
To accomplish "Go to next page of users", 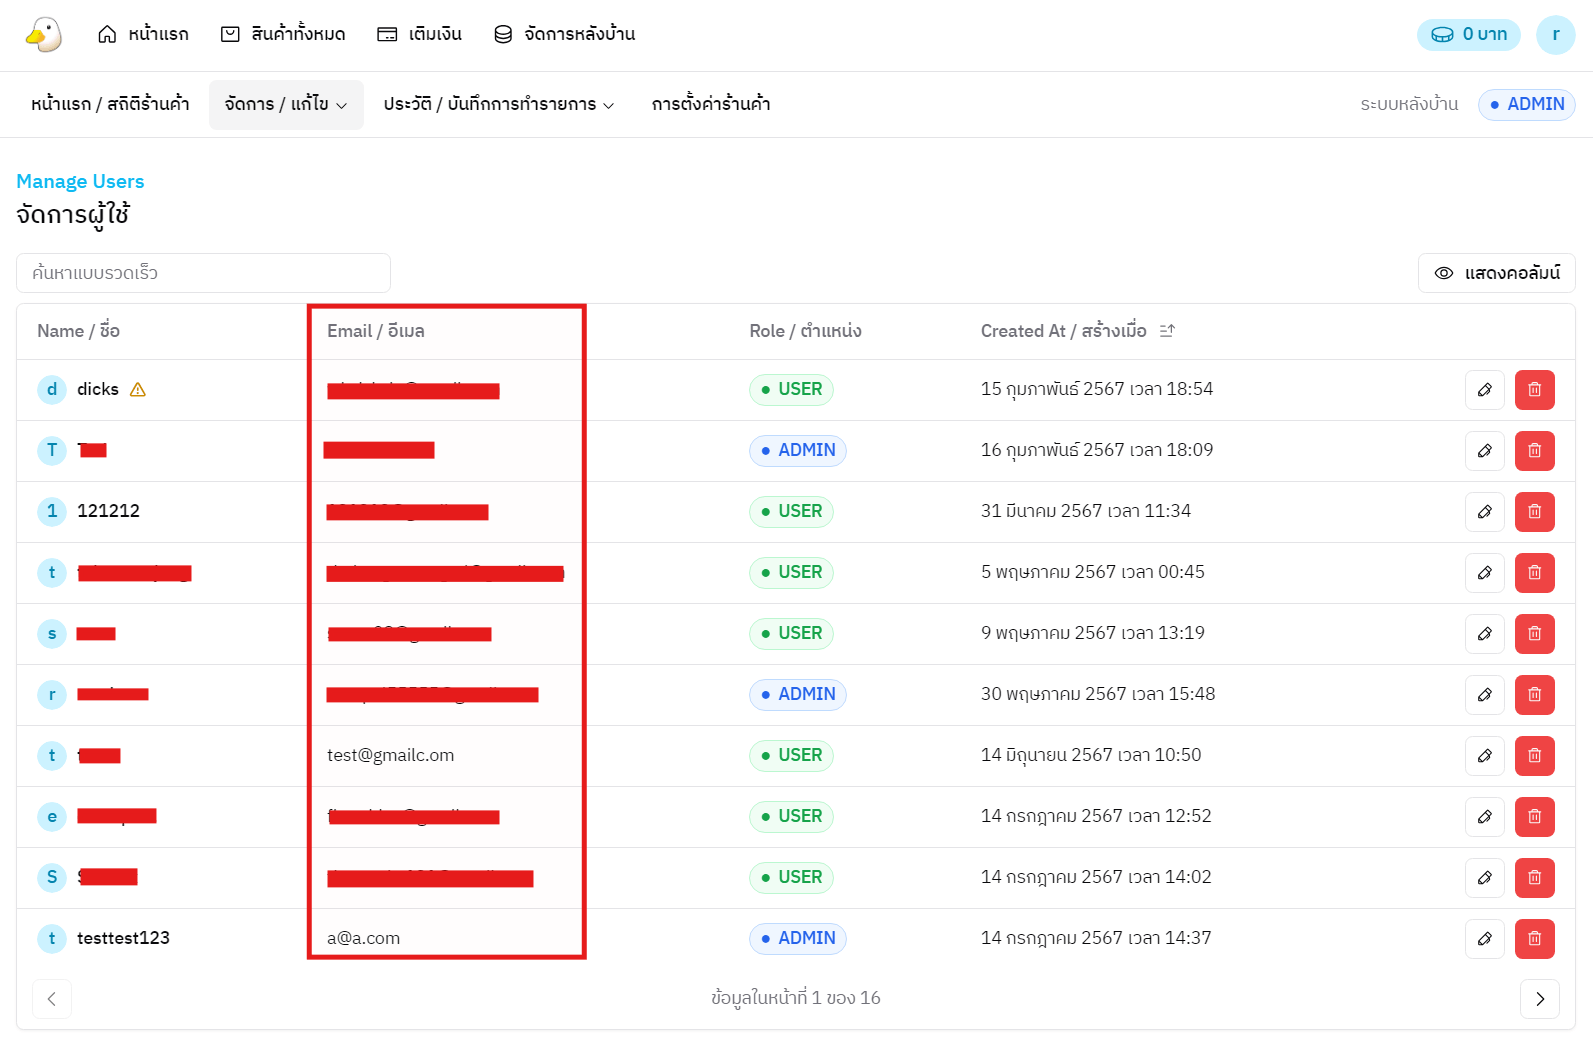I will pos(1539,999).
